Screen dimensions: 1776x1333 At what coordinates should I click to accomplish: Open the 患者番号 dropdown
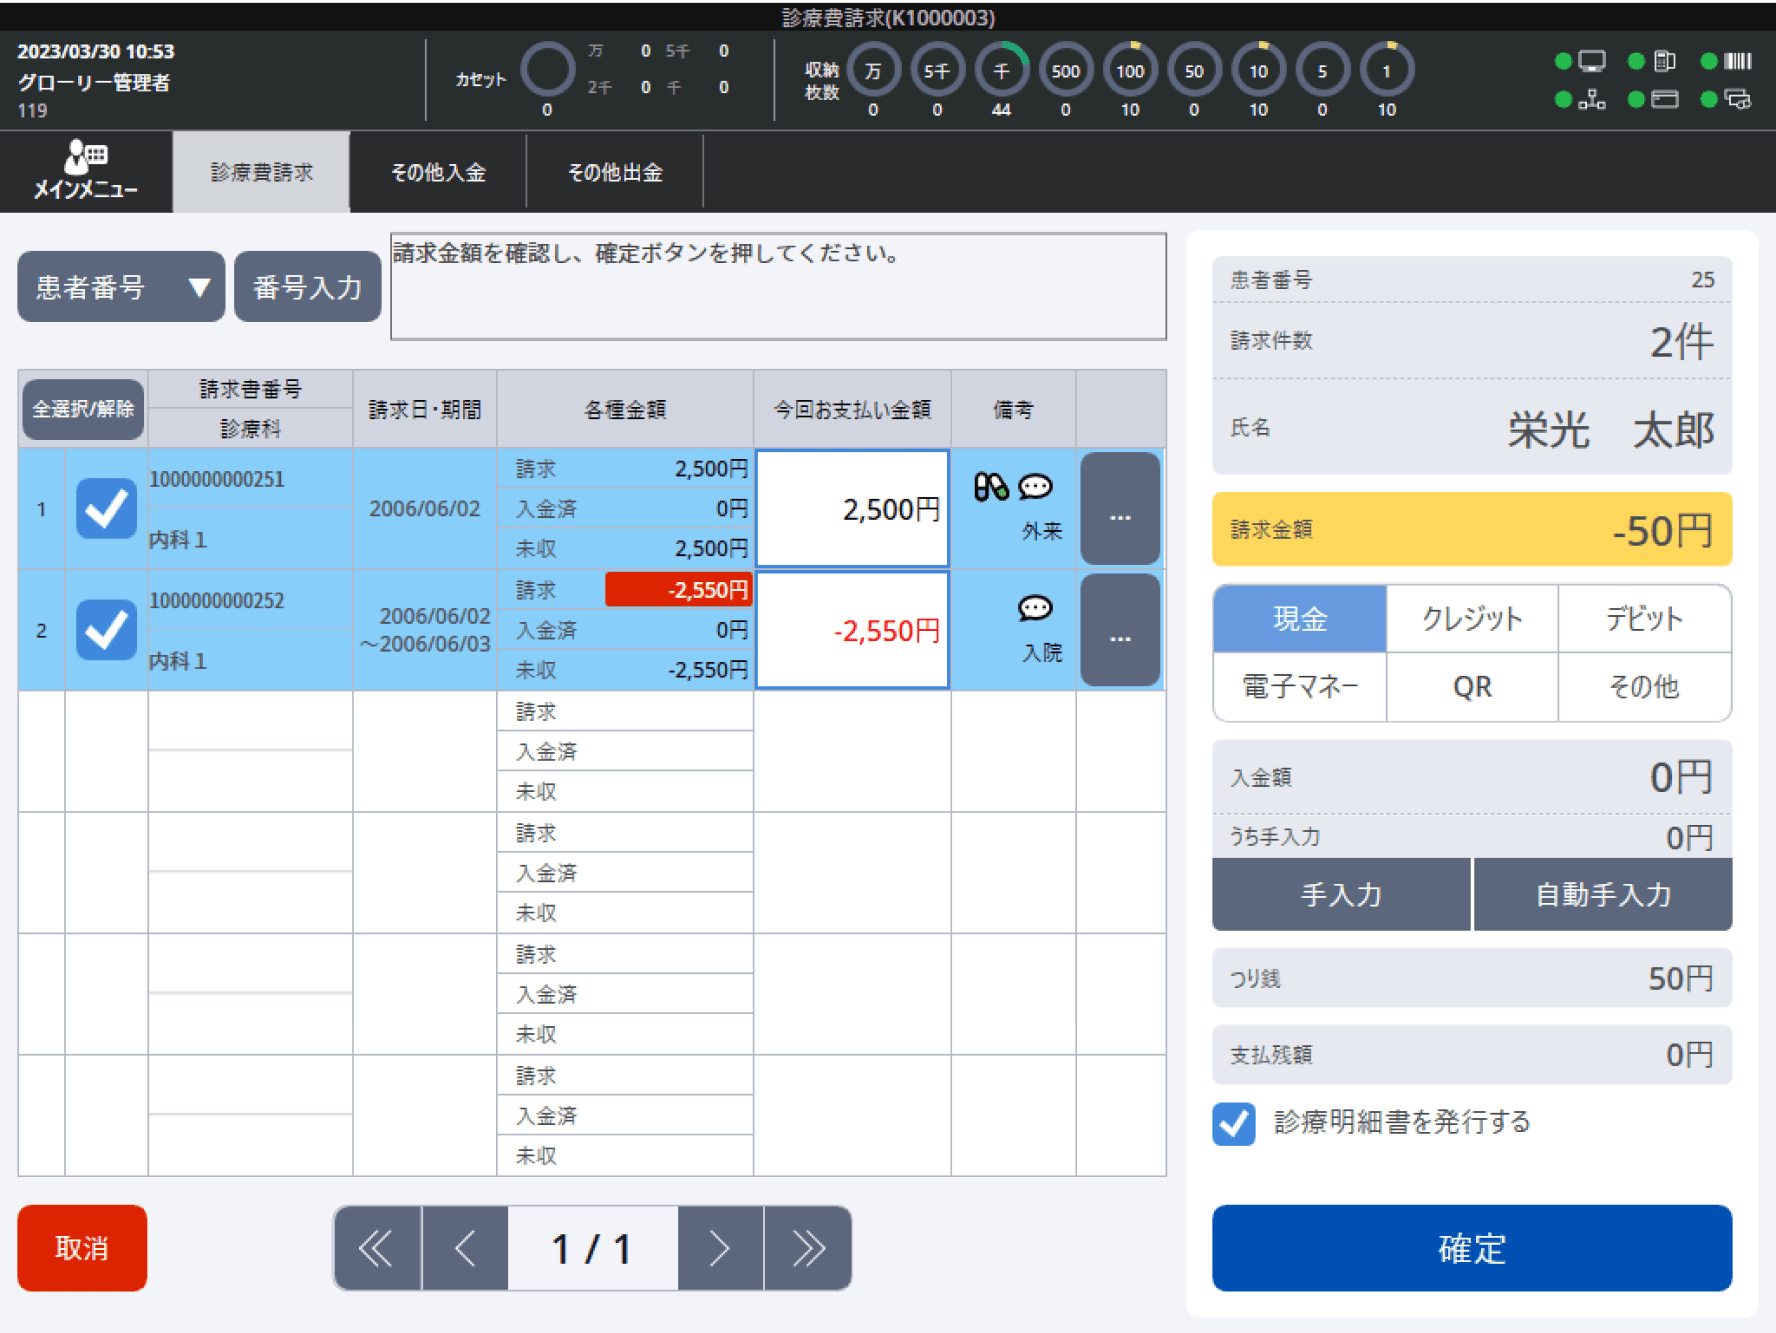[121, 287]
